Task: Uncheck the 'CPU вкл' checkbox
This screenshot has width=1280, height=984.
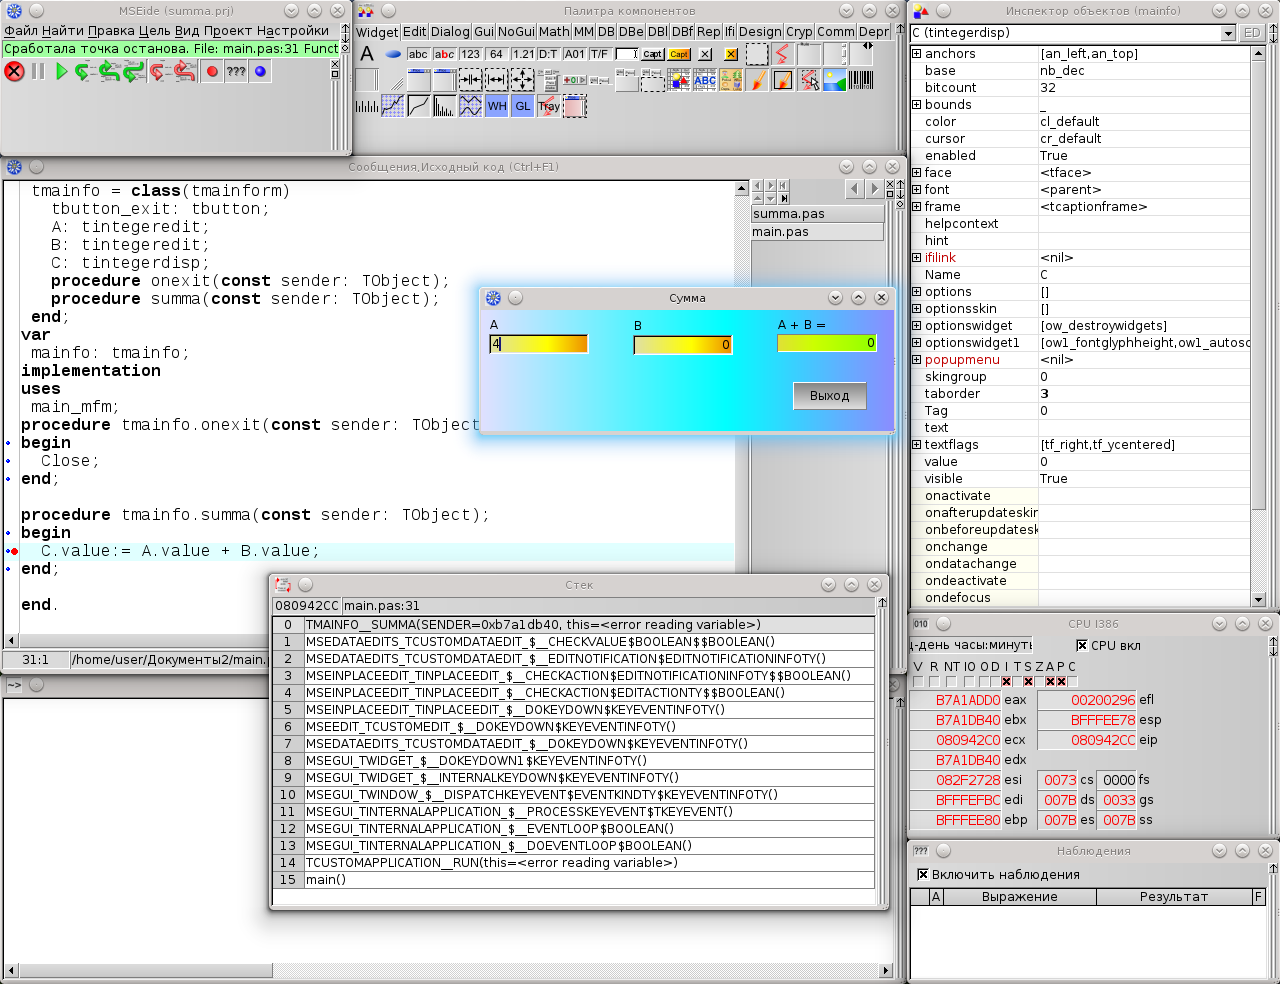Action: coord(1081,645)
